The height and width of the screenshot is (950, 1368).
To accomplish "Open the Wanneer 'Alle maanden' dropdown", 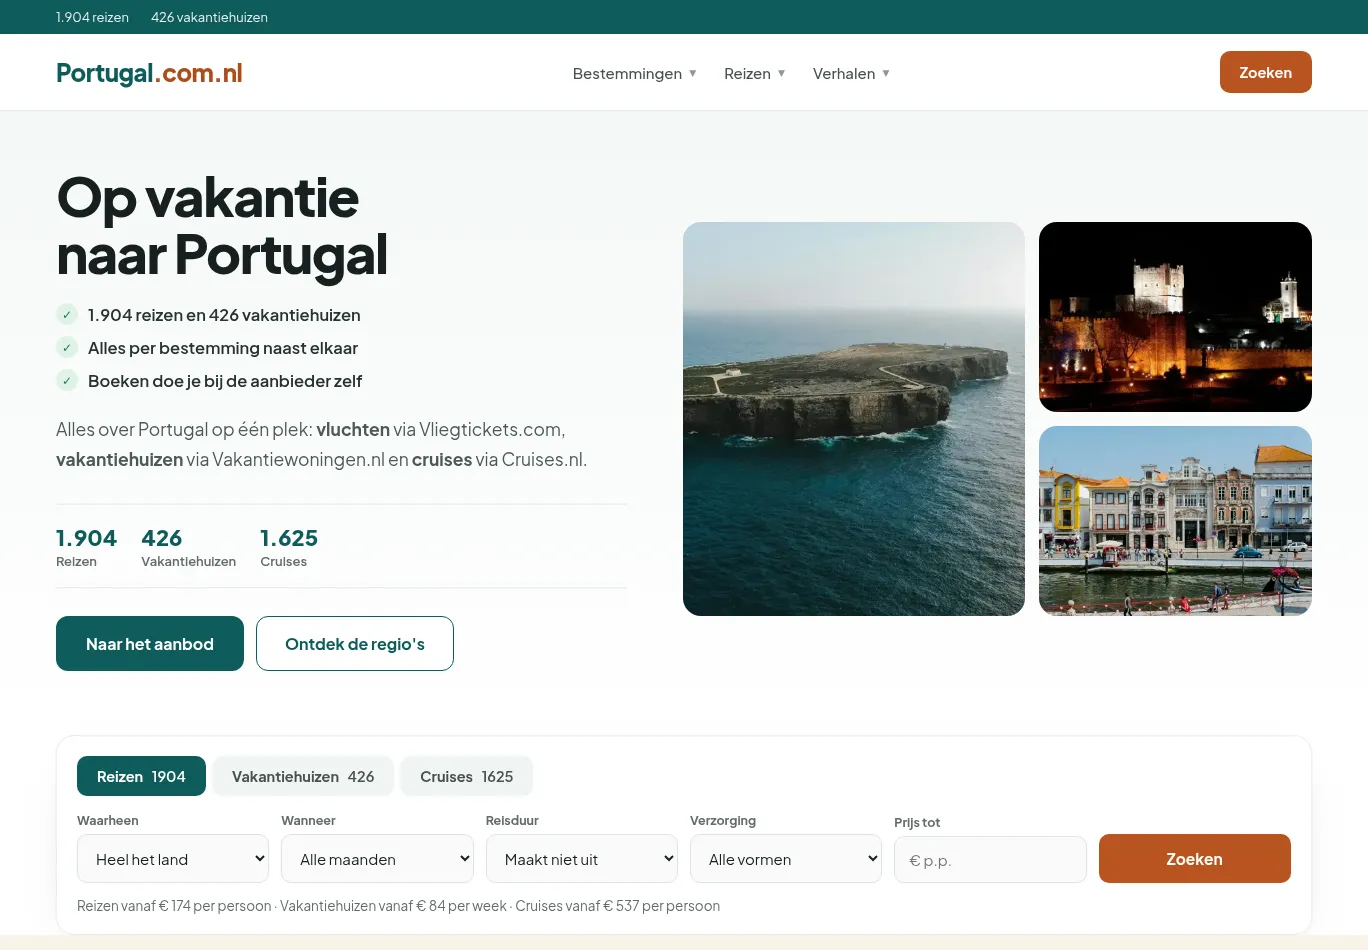I will coord(377,859).
